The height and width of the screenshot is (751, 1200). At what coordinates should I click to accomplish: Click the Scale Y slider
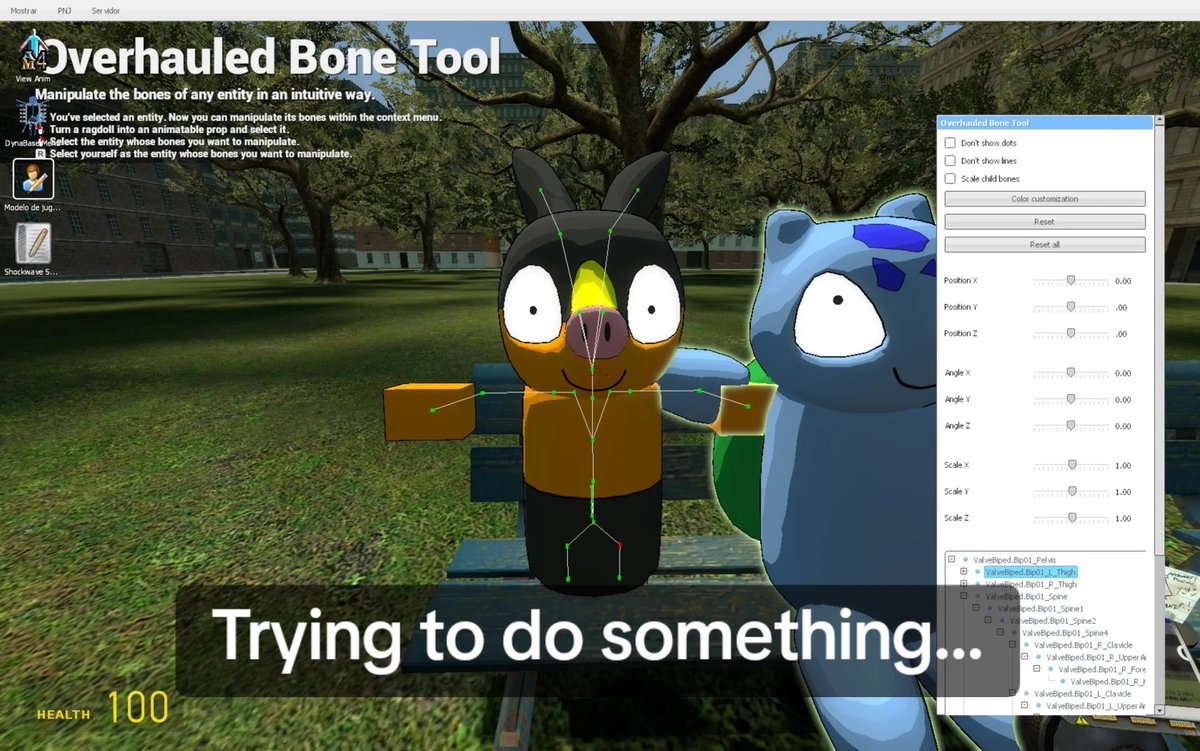pyautogui.click(x=1070, y=492)
